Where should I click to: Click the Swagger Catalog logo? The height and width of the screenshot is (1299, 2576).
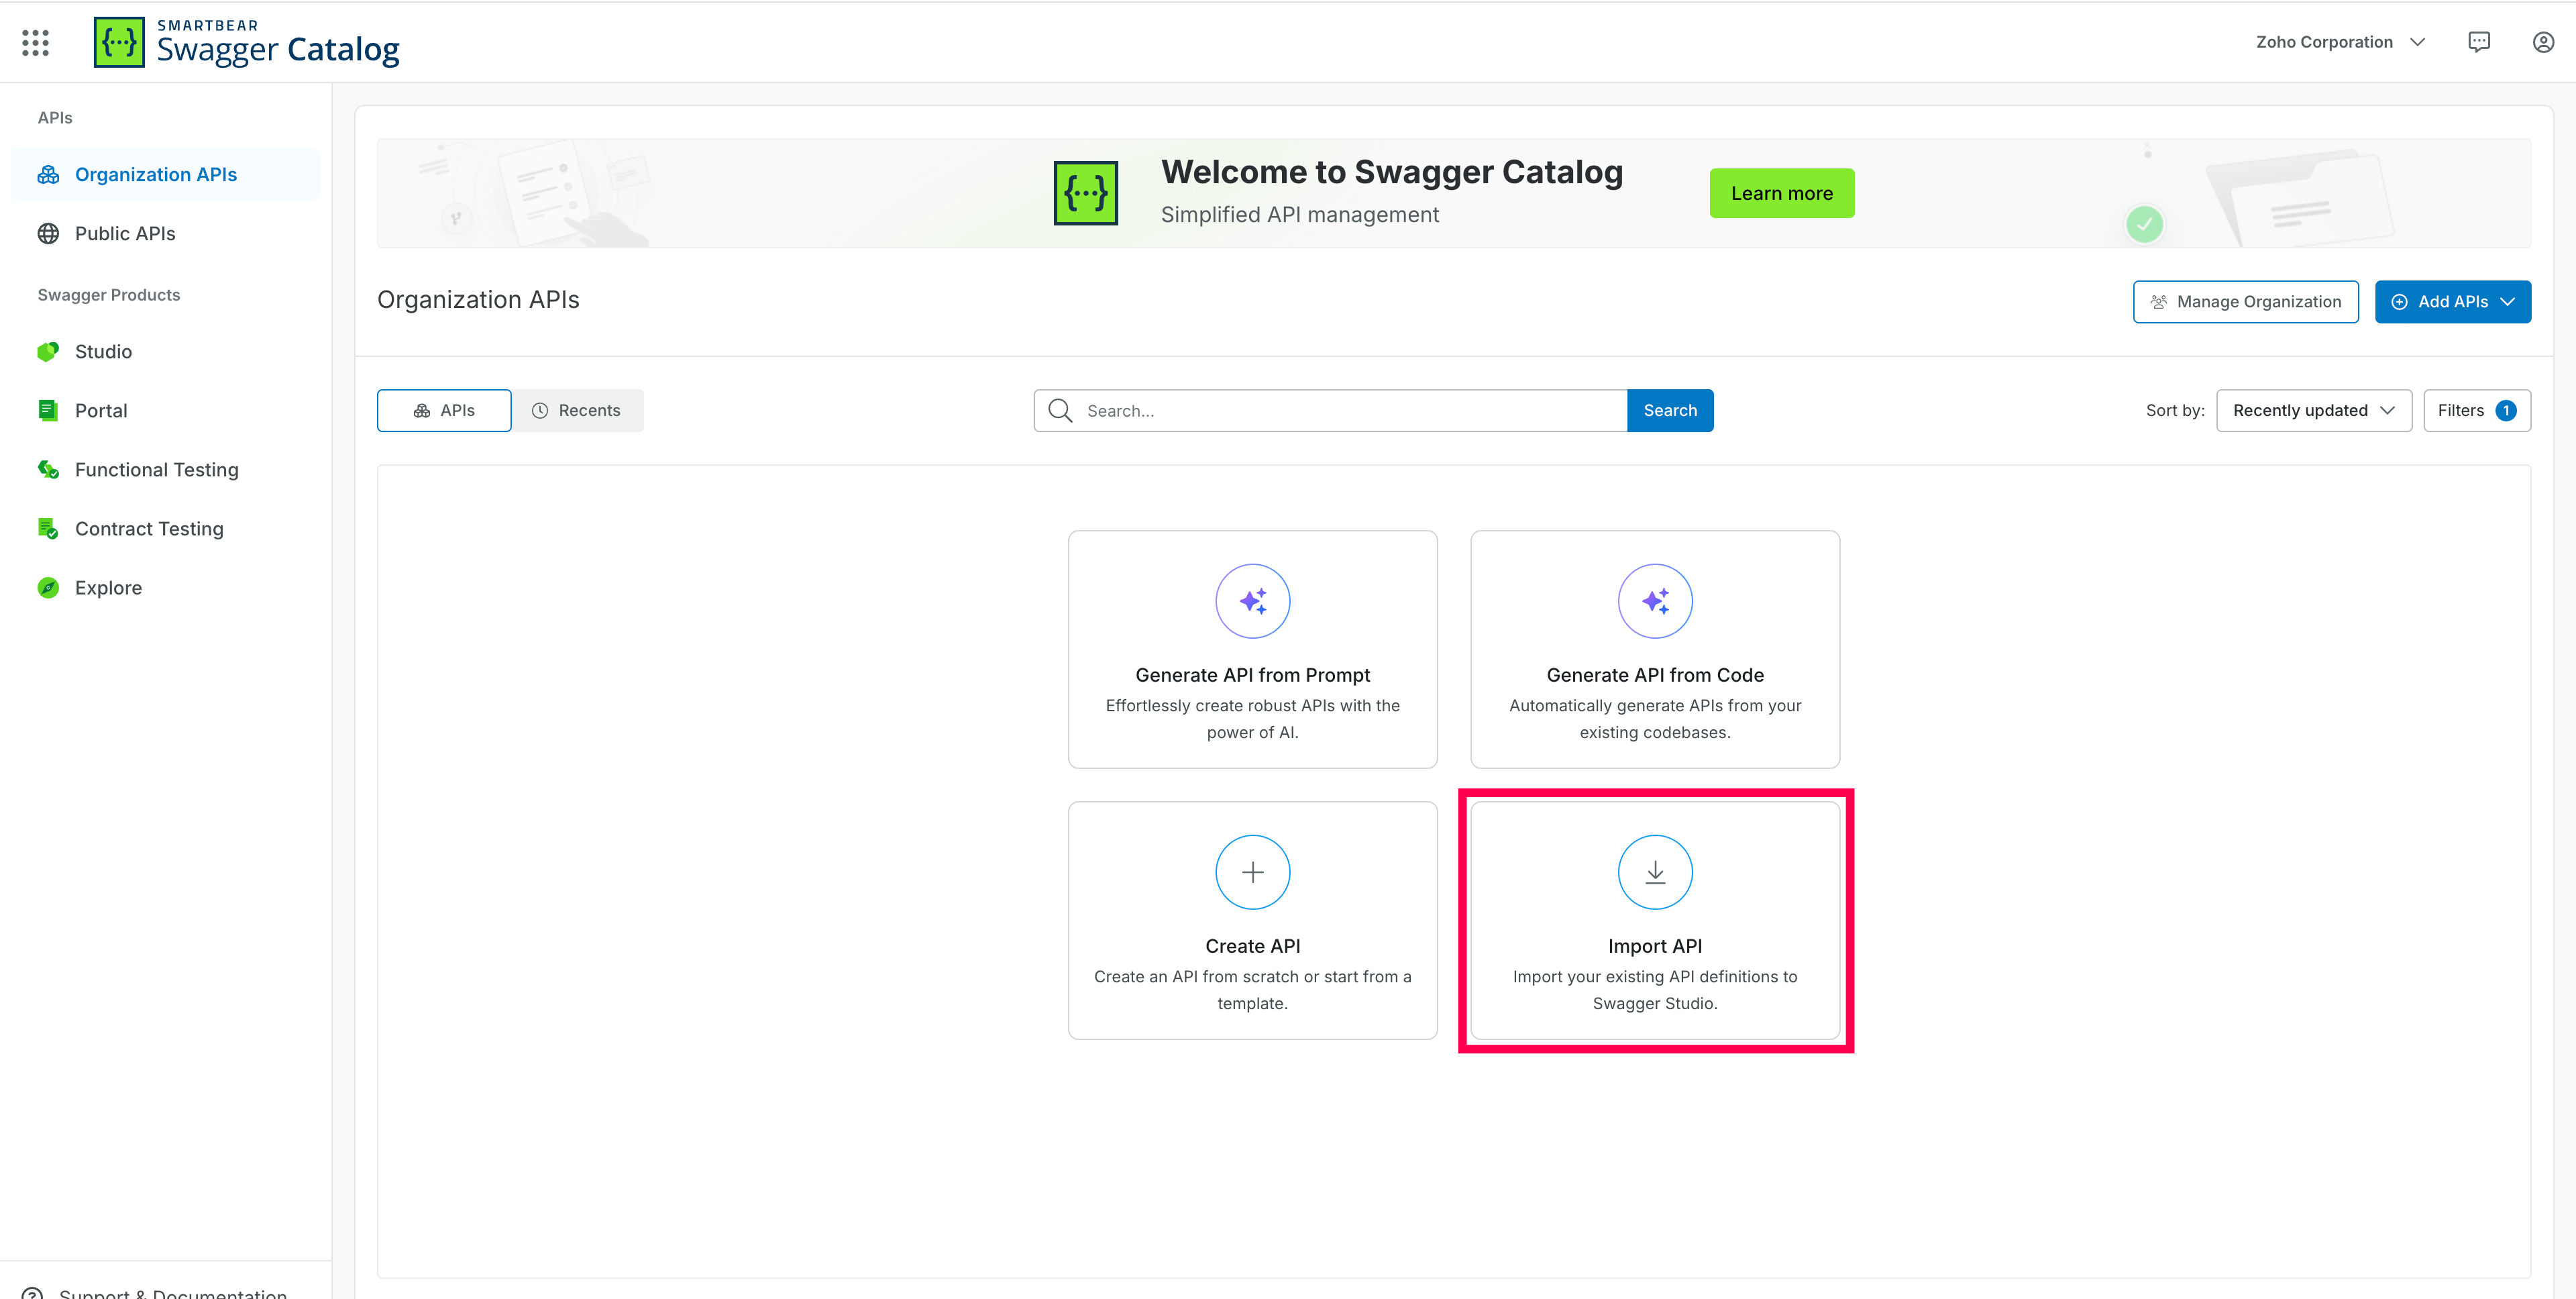[x=247, y=42]
